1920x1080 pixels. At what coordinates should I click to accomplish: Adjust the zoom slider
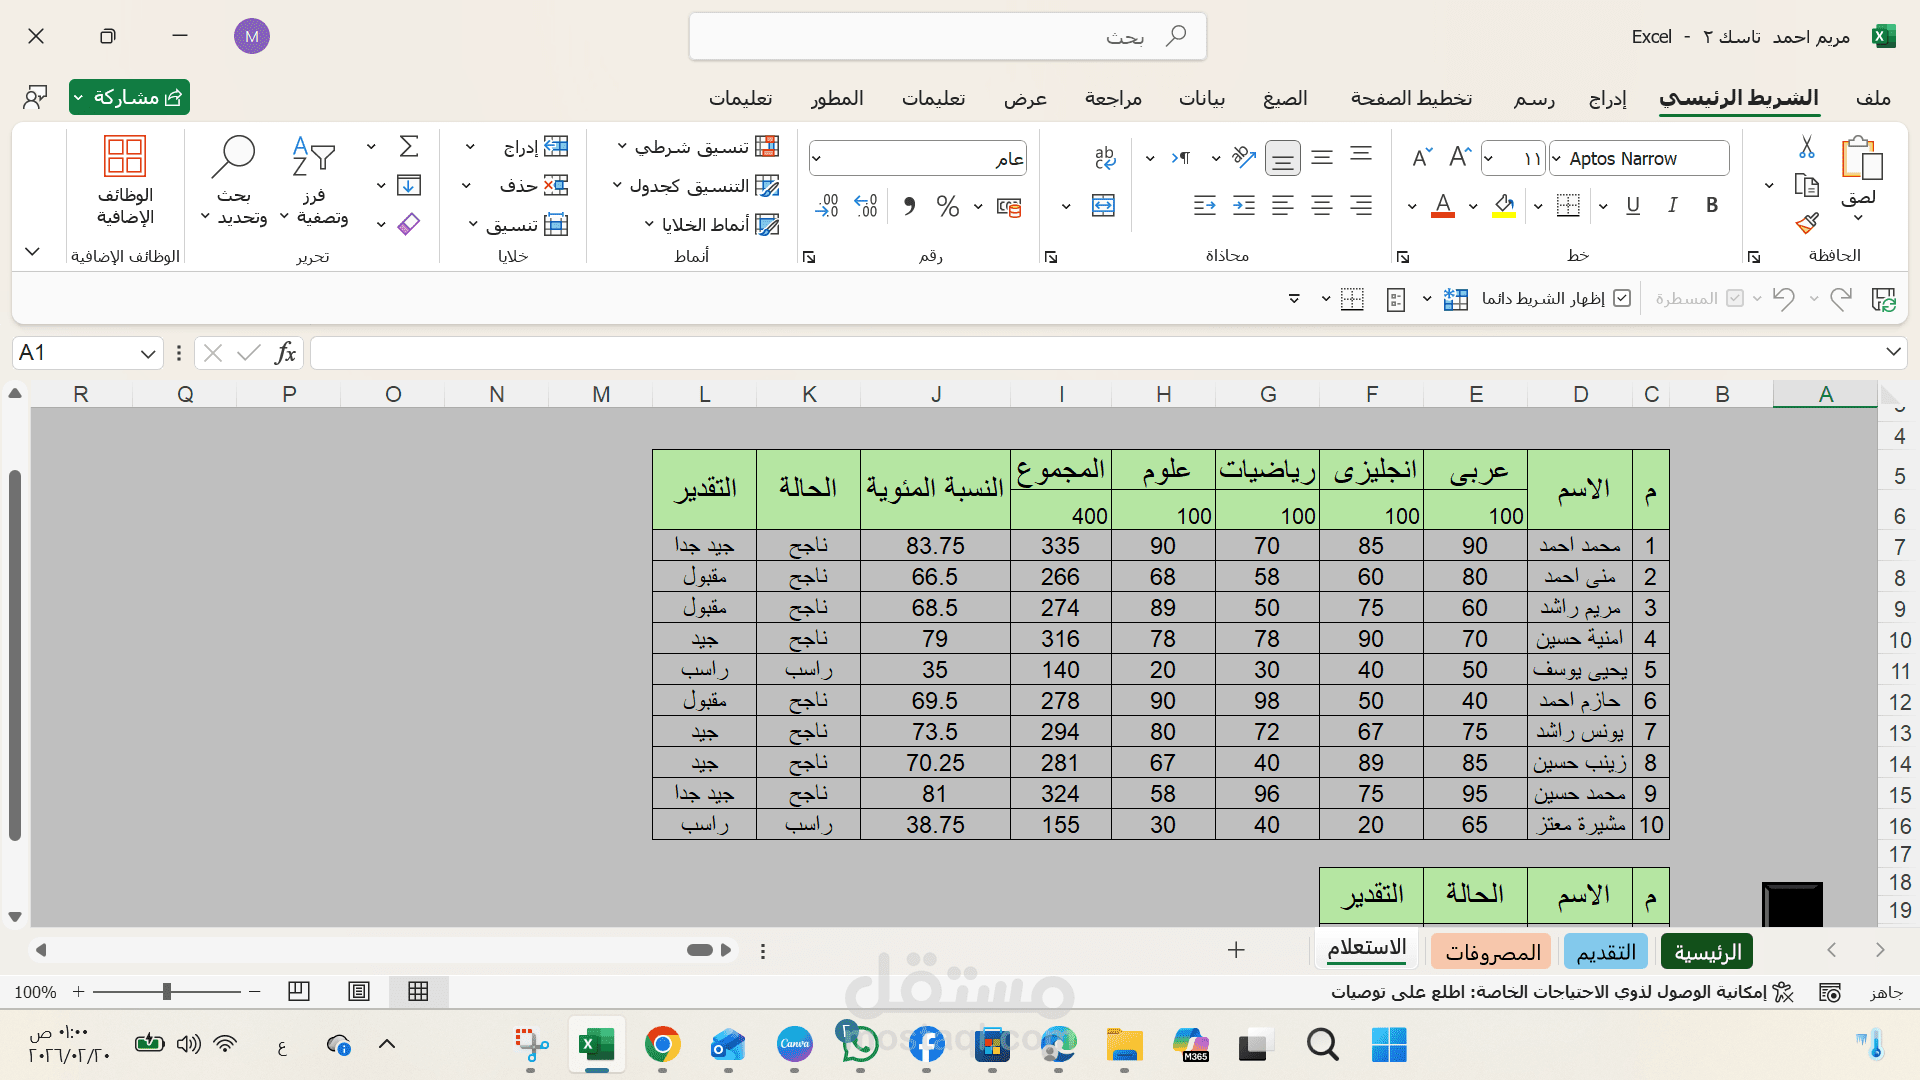(x=167, y=992)
